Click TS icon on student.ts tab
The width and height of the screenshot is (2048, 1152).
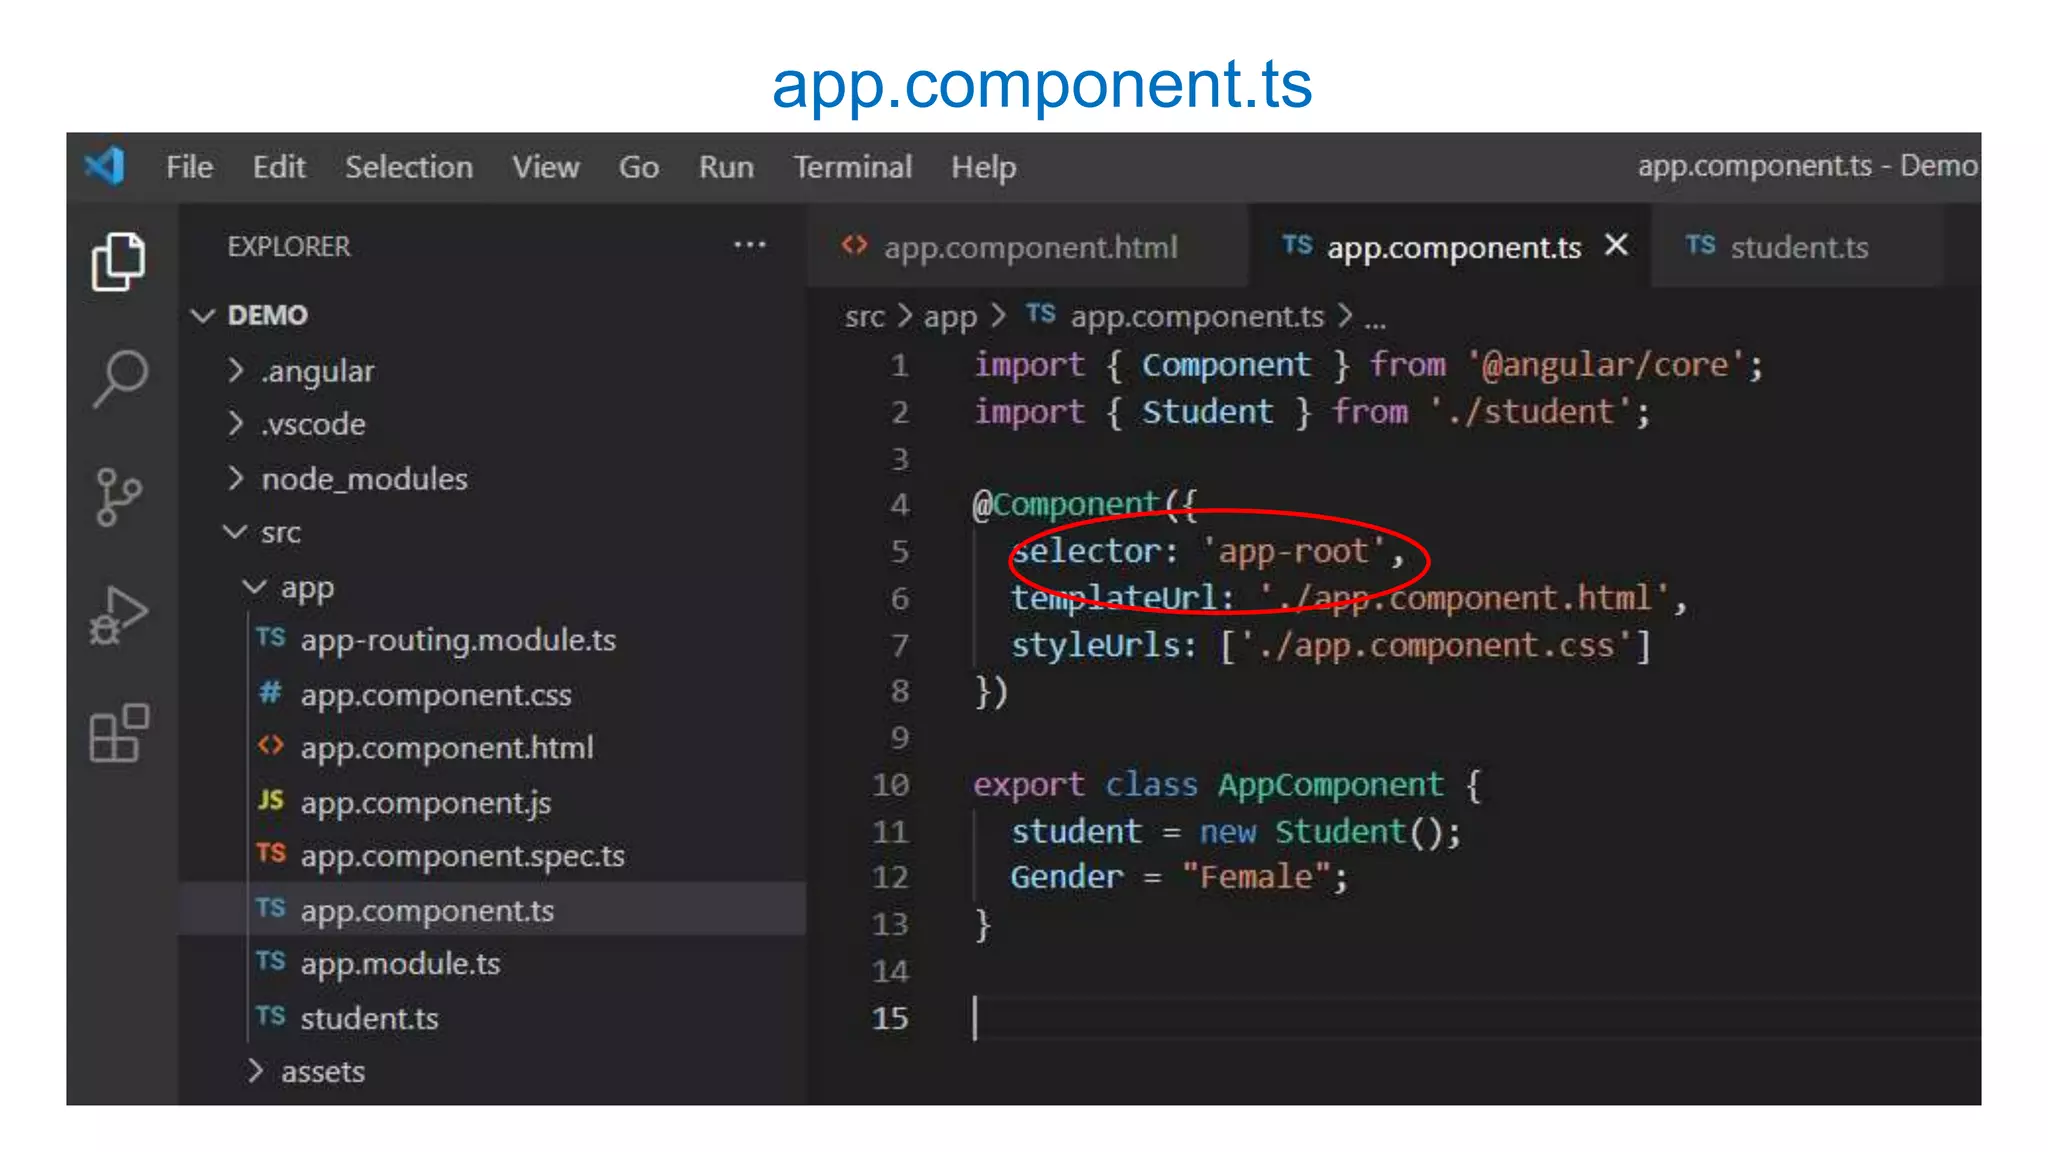(x=1700, y=245)
